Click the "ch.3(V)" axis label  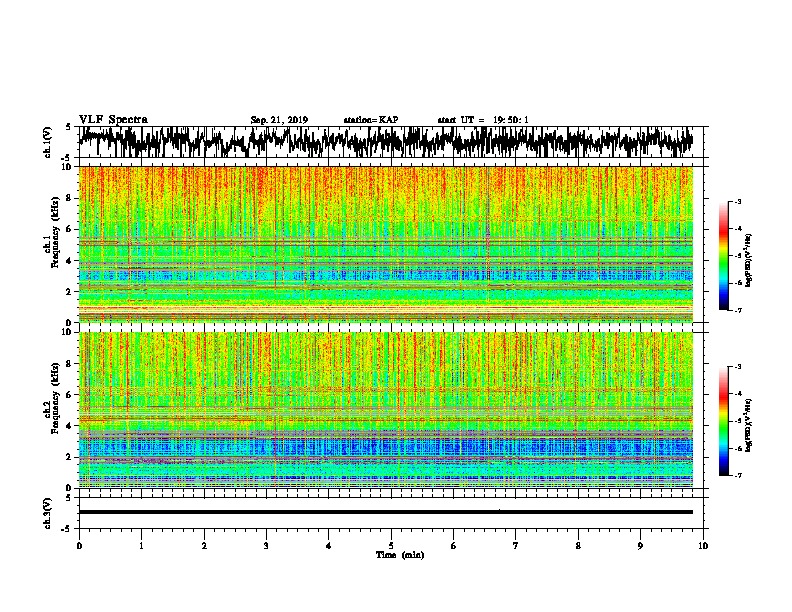click(47, 513)
